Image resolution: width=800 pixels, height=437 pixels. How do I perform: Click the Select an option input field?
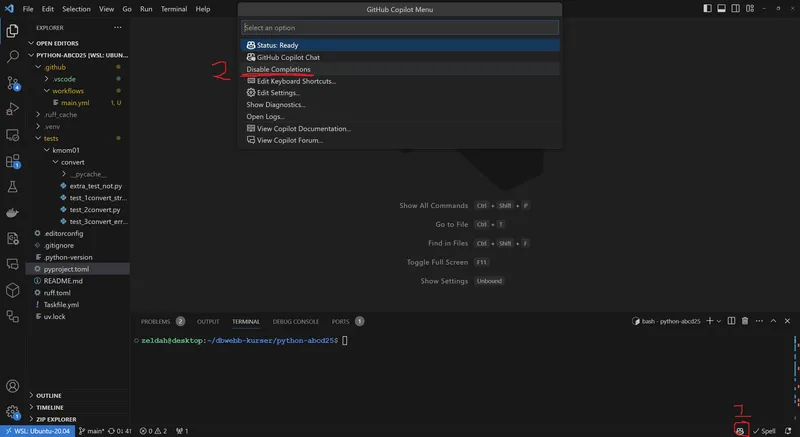[x=400, y=28]
